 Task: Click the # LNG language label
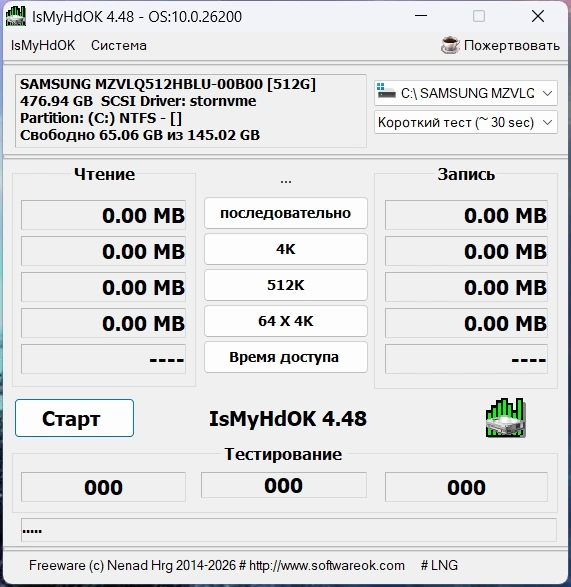coord(439,565)
